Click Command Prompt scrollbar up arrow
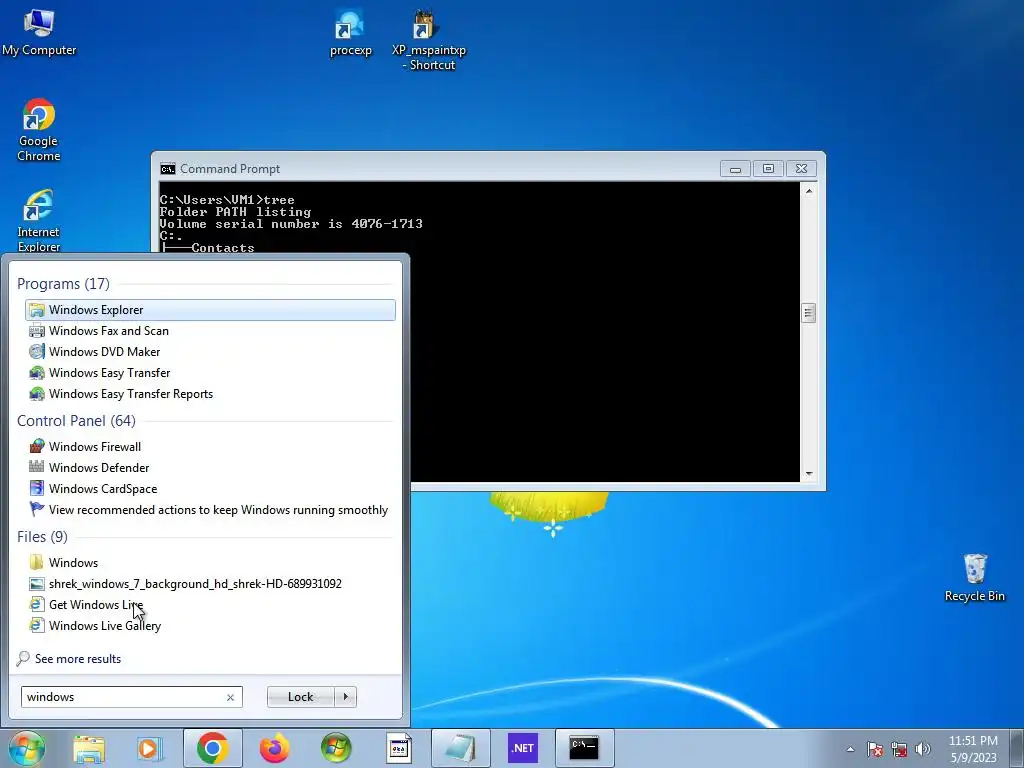The image size is (1024, 768). (809, 191)
